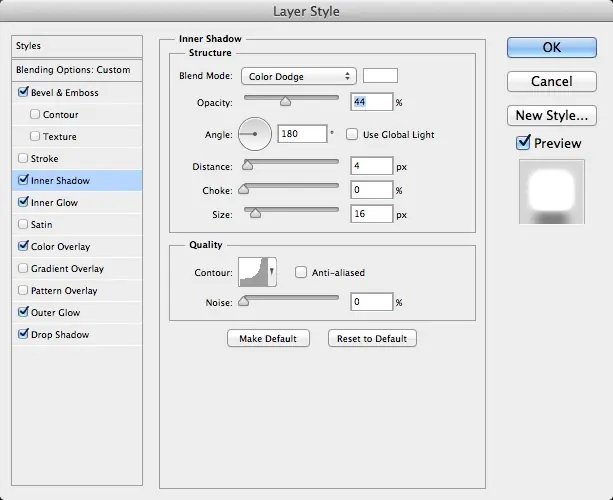The height and width of the screenshot is (500, 613).
Task: Check Use Global Light
Action: (x=351, y=134)
